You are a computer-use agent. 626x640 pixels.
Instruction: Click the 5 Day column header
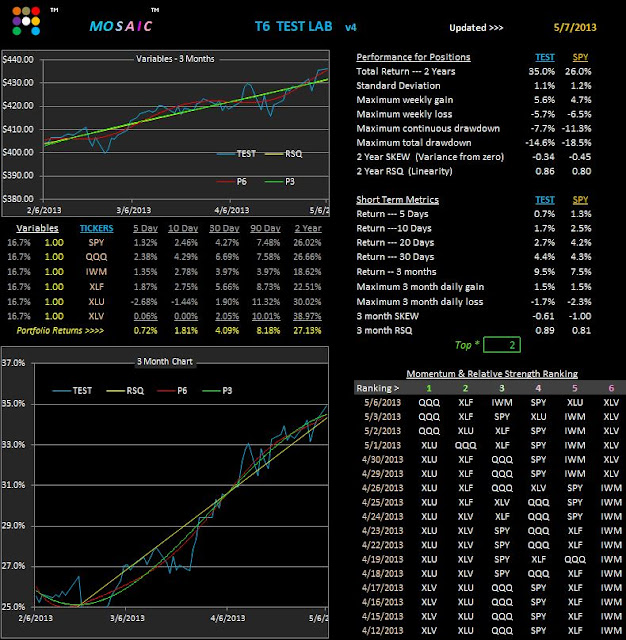[145, 228]
